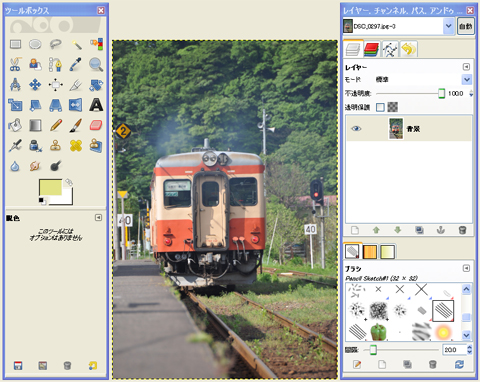Raise the layer with green up arrow
480x382 pixels.
[376, 230]
